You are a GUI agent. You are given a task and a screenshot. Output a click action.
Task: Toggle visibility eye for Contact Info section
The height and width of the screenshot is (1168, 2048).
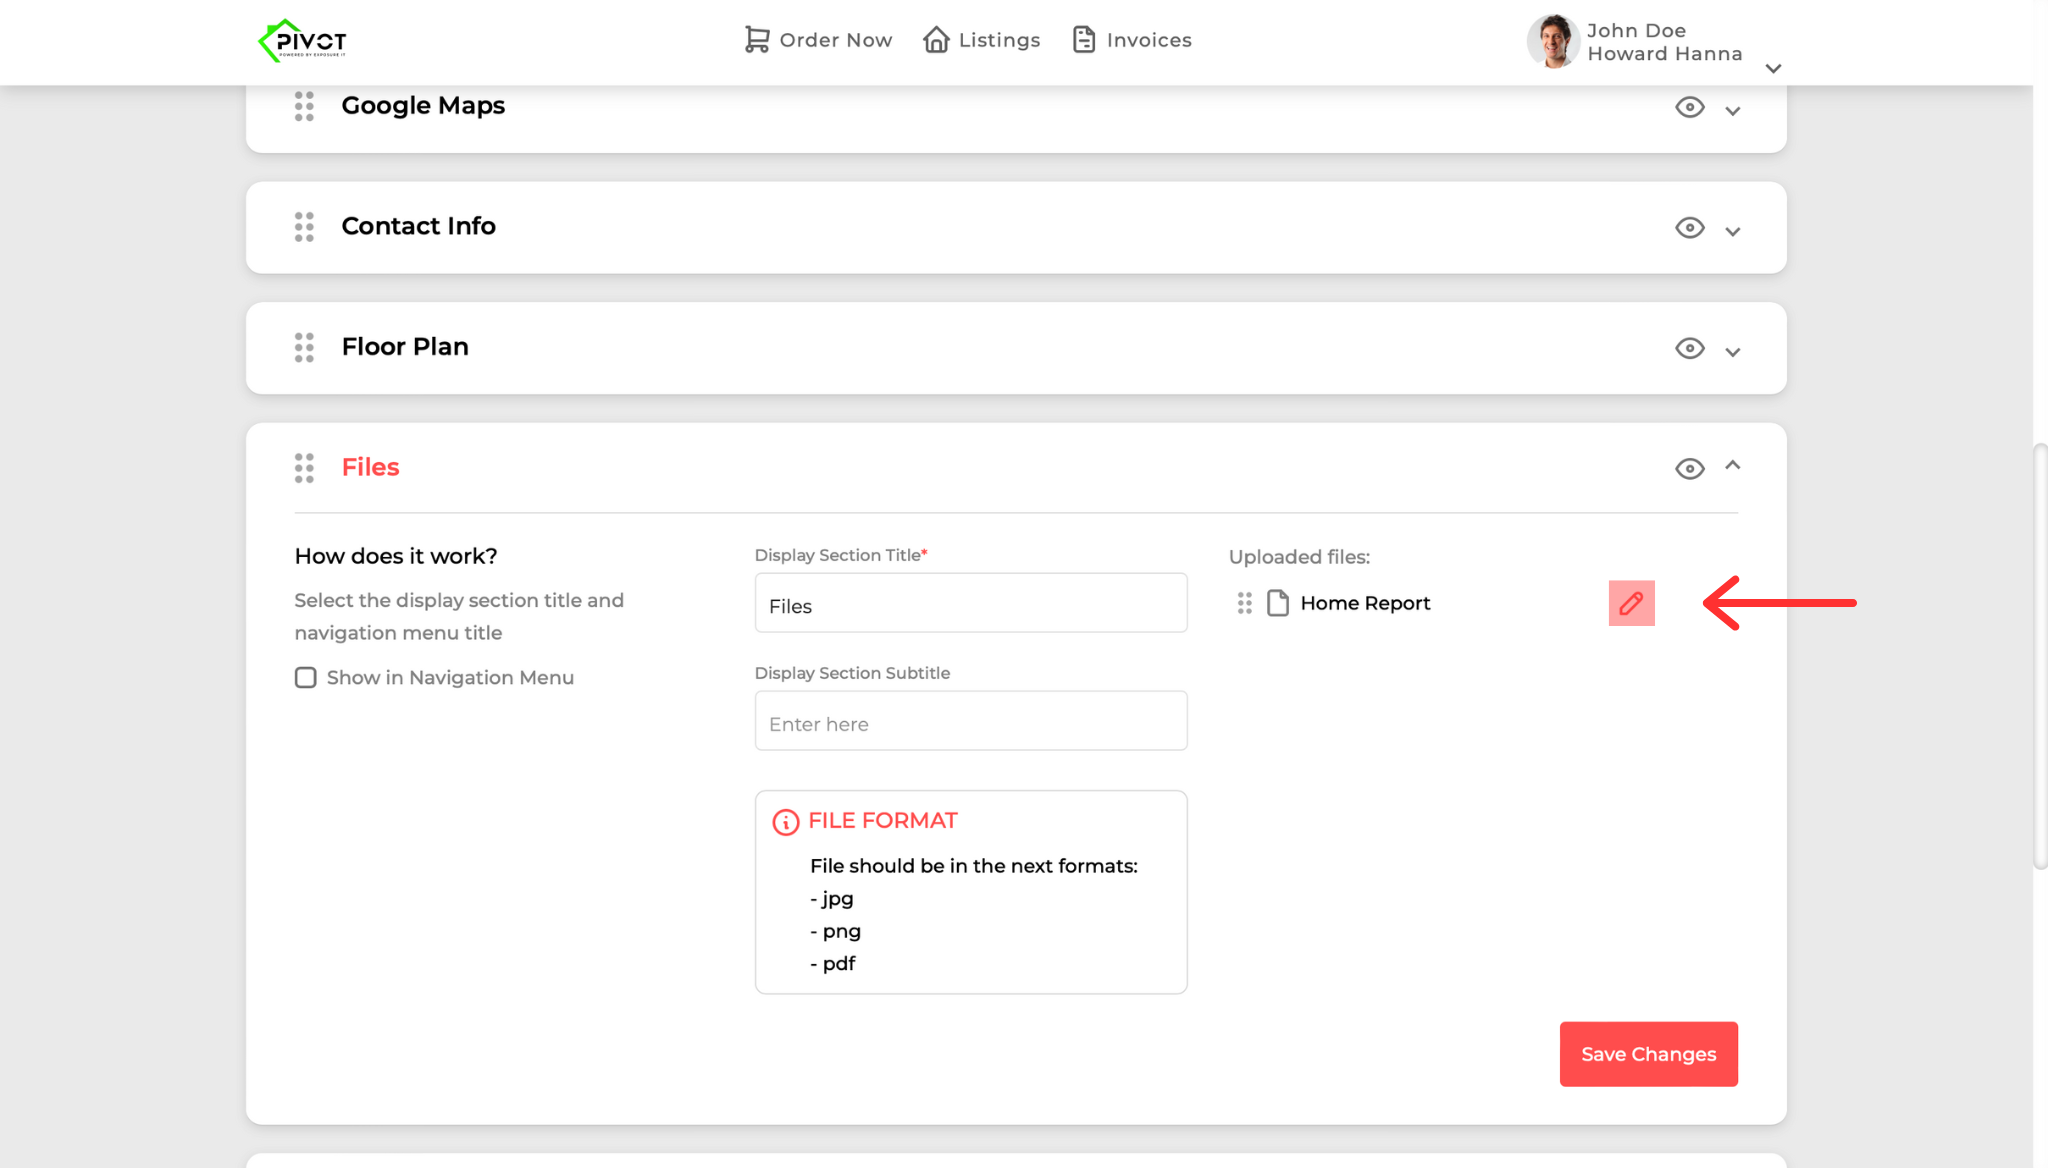[1689, 228]
